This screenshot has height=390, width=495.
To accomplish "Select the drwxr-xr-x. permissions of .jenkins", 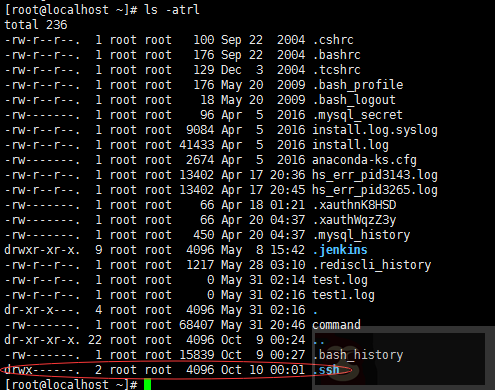I will pyautogui.click(x=42, y=250).
